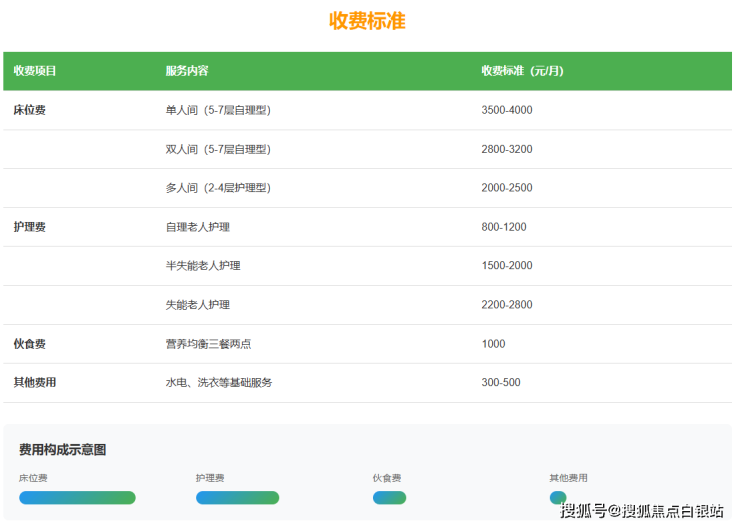Select the 服务内容 column header
The width and height of the screenshot is (740, 527).
187,71
